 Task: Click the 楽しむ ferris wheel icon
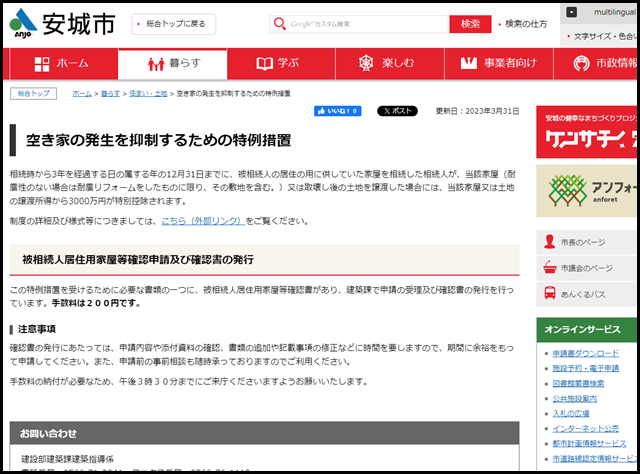(x=366, y=63)
